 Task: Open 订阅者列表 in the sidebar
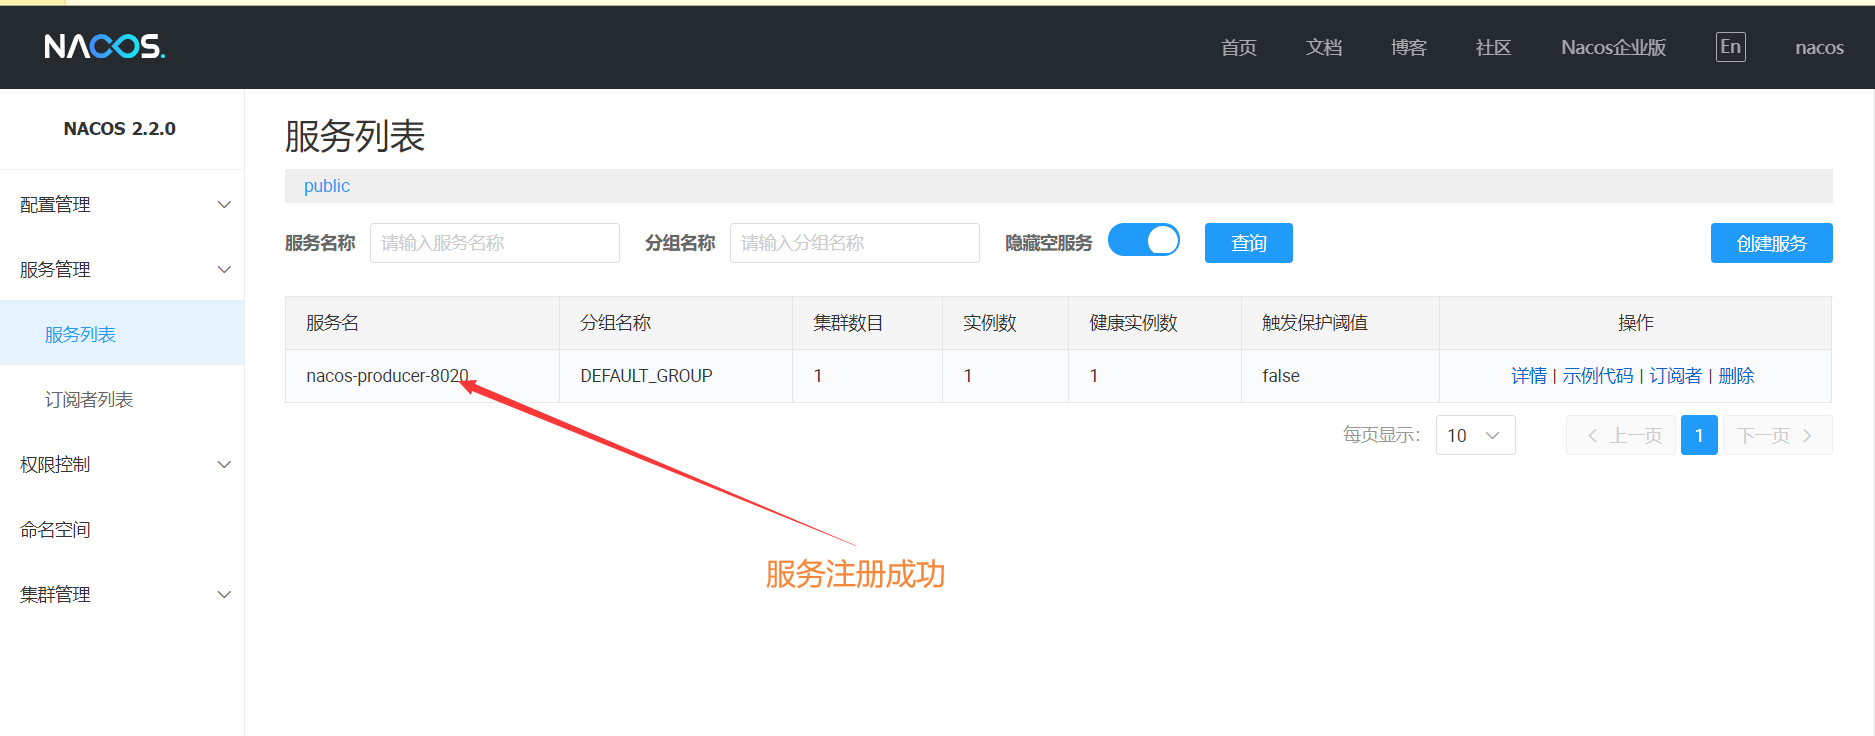pyautogui.click(x=122, y=400)
